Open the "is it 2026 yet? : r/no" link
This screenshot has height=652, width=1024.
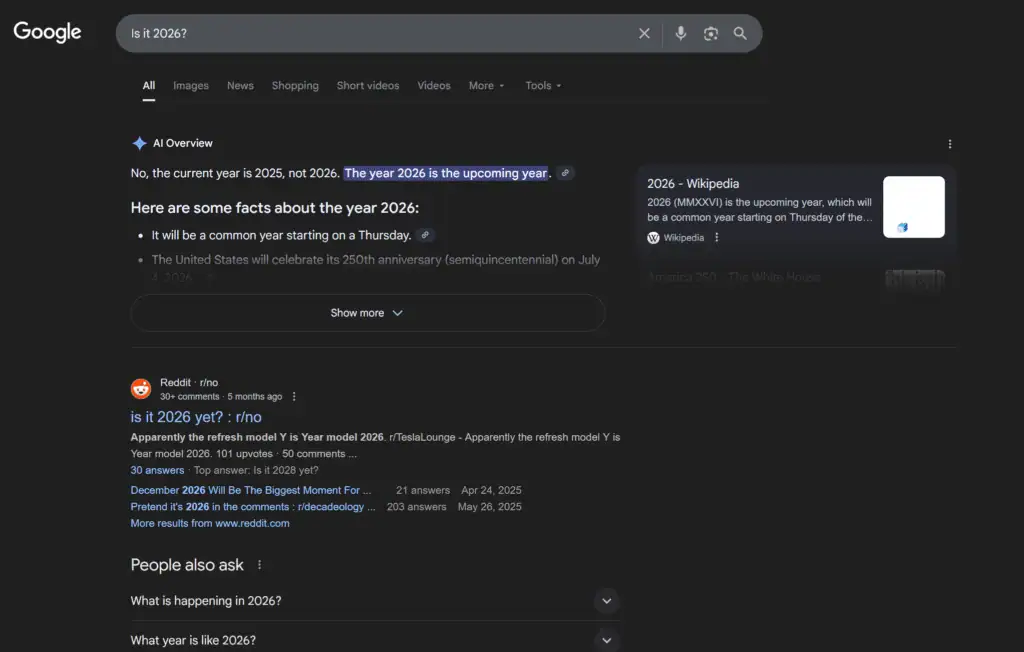pyautogui.click(x=196, y=417)
